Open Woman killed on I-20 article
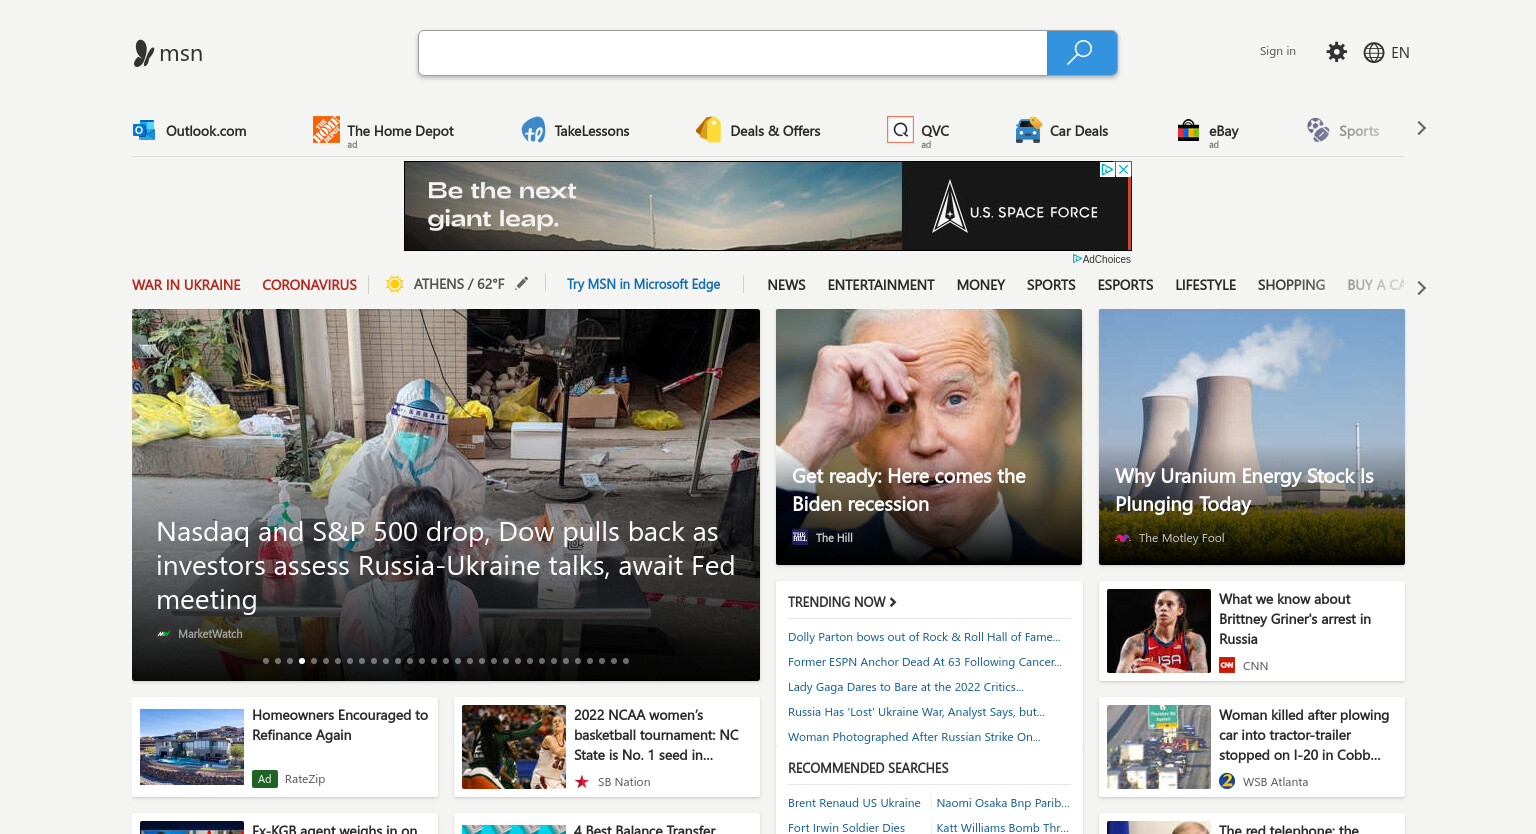Viewport: 1536px width, 834px height. tap(1252, 747)
